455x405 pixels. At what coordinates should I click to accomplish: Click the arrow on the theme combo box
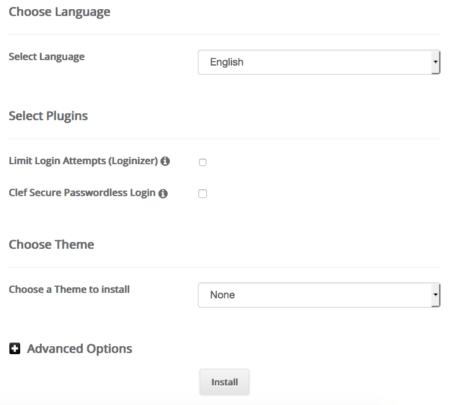pos(435,295)
